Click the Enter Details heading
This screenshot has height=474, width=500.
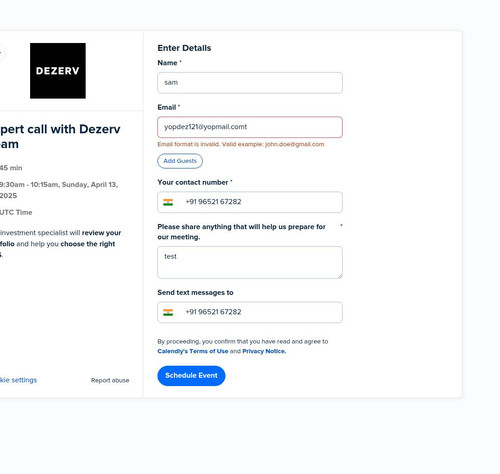click(184, 48)
